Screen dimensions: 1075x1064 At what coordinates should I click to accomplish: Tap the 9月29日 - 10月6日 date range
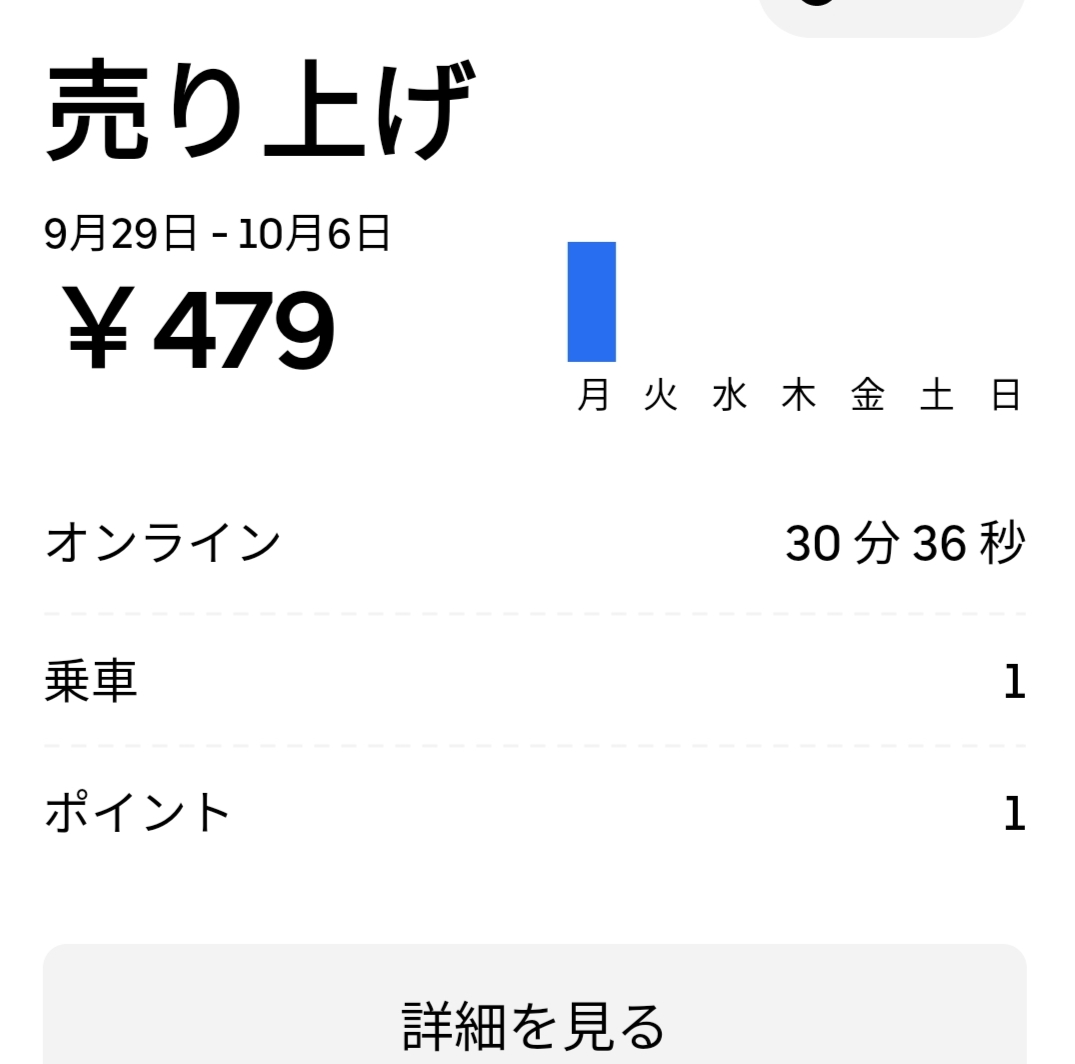[x=217, y=234]
